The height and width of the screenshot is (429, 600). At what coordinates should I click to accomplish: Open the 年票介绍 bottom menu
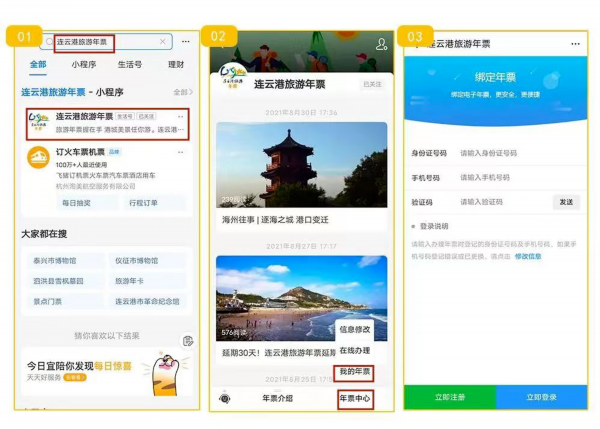click(x=278, y=398)
